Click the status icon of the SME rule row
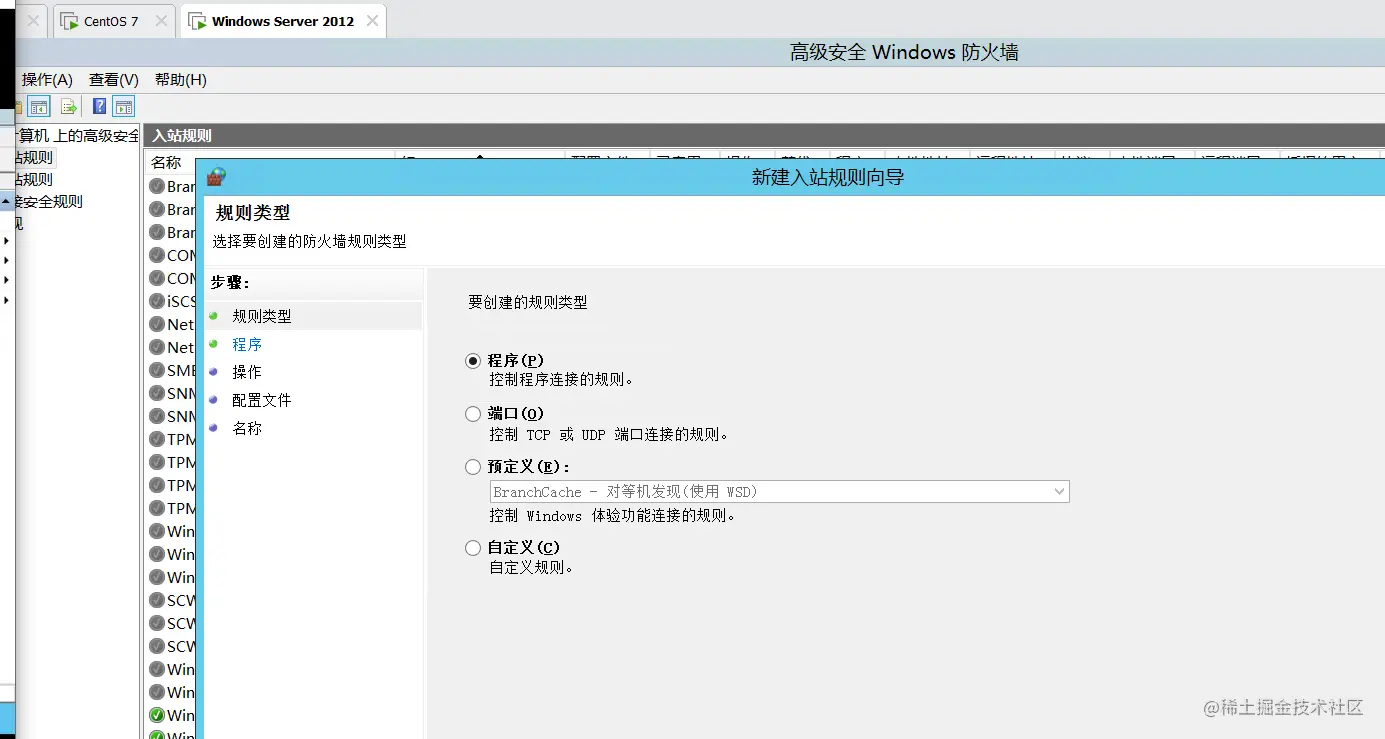The width and height of the screenshot is (1385, 739). [157, 370]
